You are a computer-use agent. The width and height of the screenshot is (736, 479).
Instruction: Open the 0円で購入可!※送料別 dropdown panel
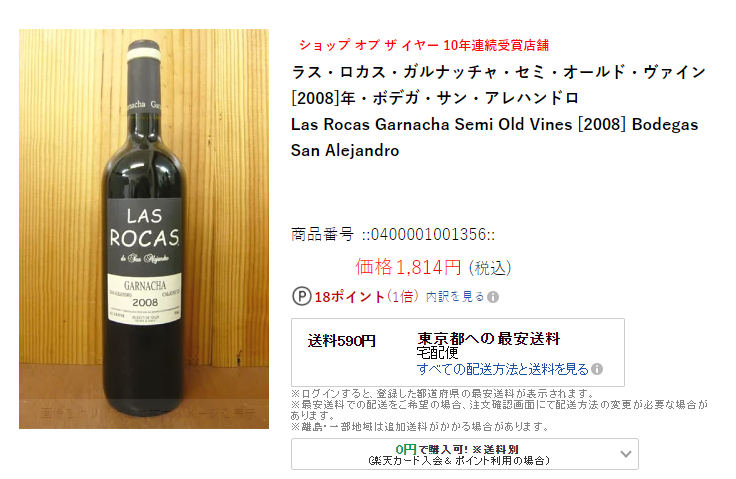pyautogui.click(x=465, y=454)
